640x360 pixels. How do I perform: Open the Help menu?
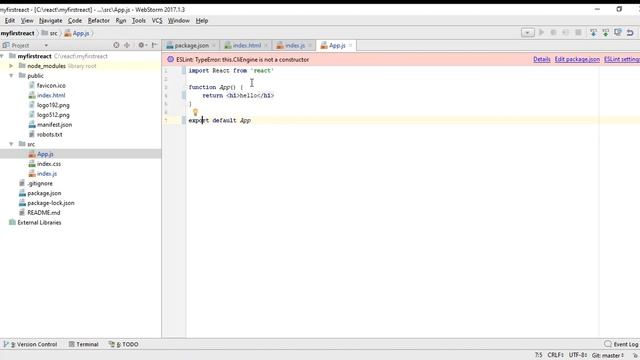pos(202,20)
